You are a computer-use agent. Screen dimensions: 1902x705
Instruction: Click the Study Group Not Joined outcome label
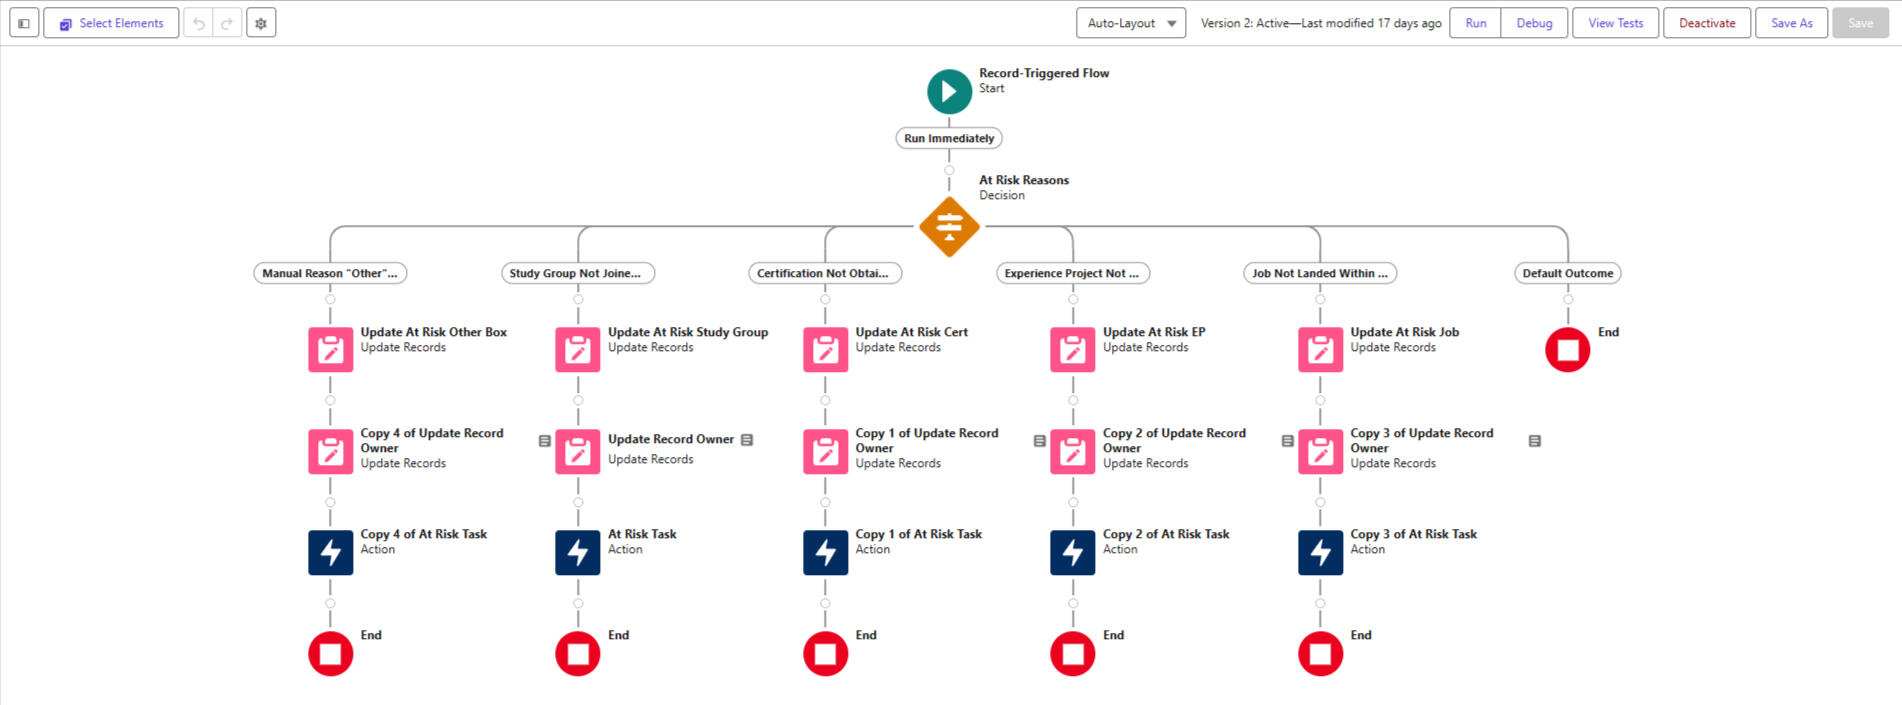pos(577,273)
